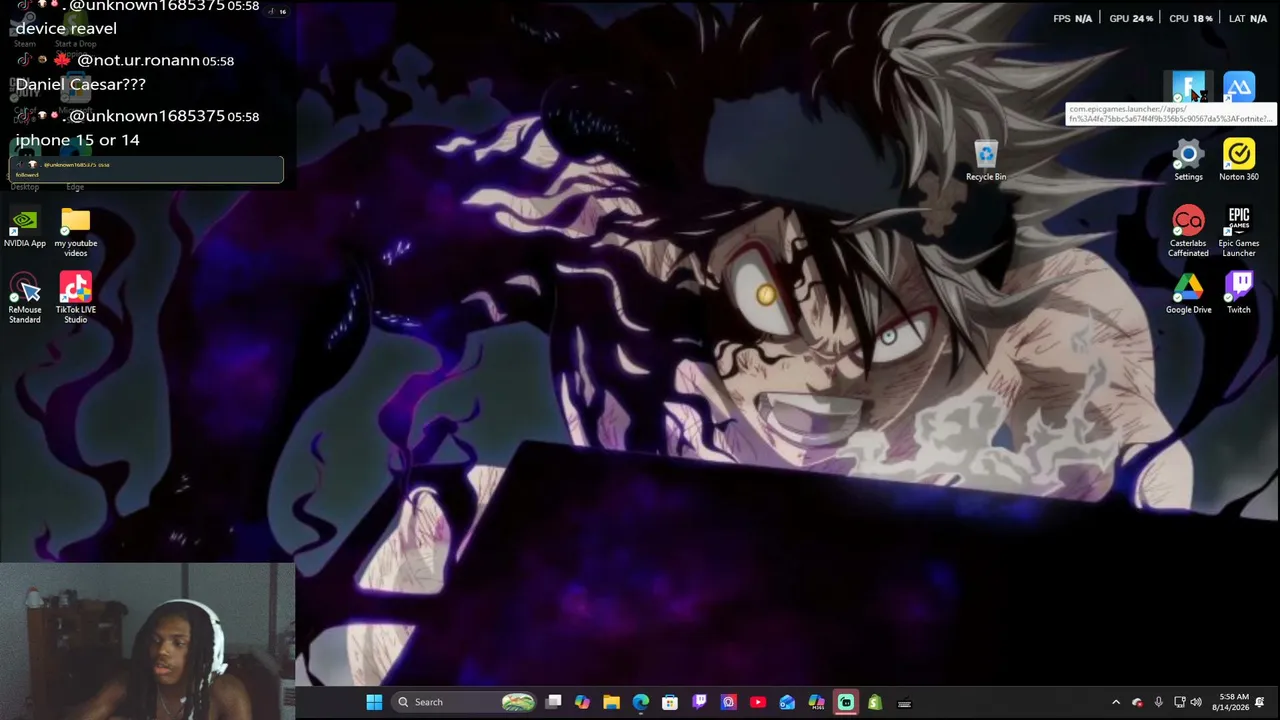Click the 'Daniel Caesar???' chat message
The image size is (1280, 720).
(81, 84)
